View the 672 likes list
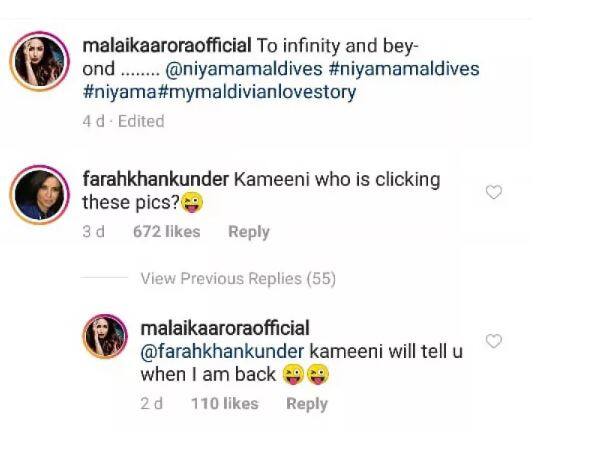 point(166,232)
